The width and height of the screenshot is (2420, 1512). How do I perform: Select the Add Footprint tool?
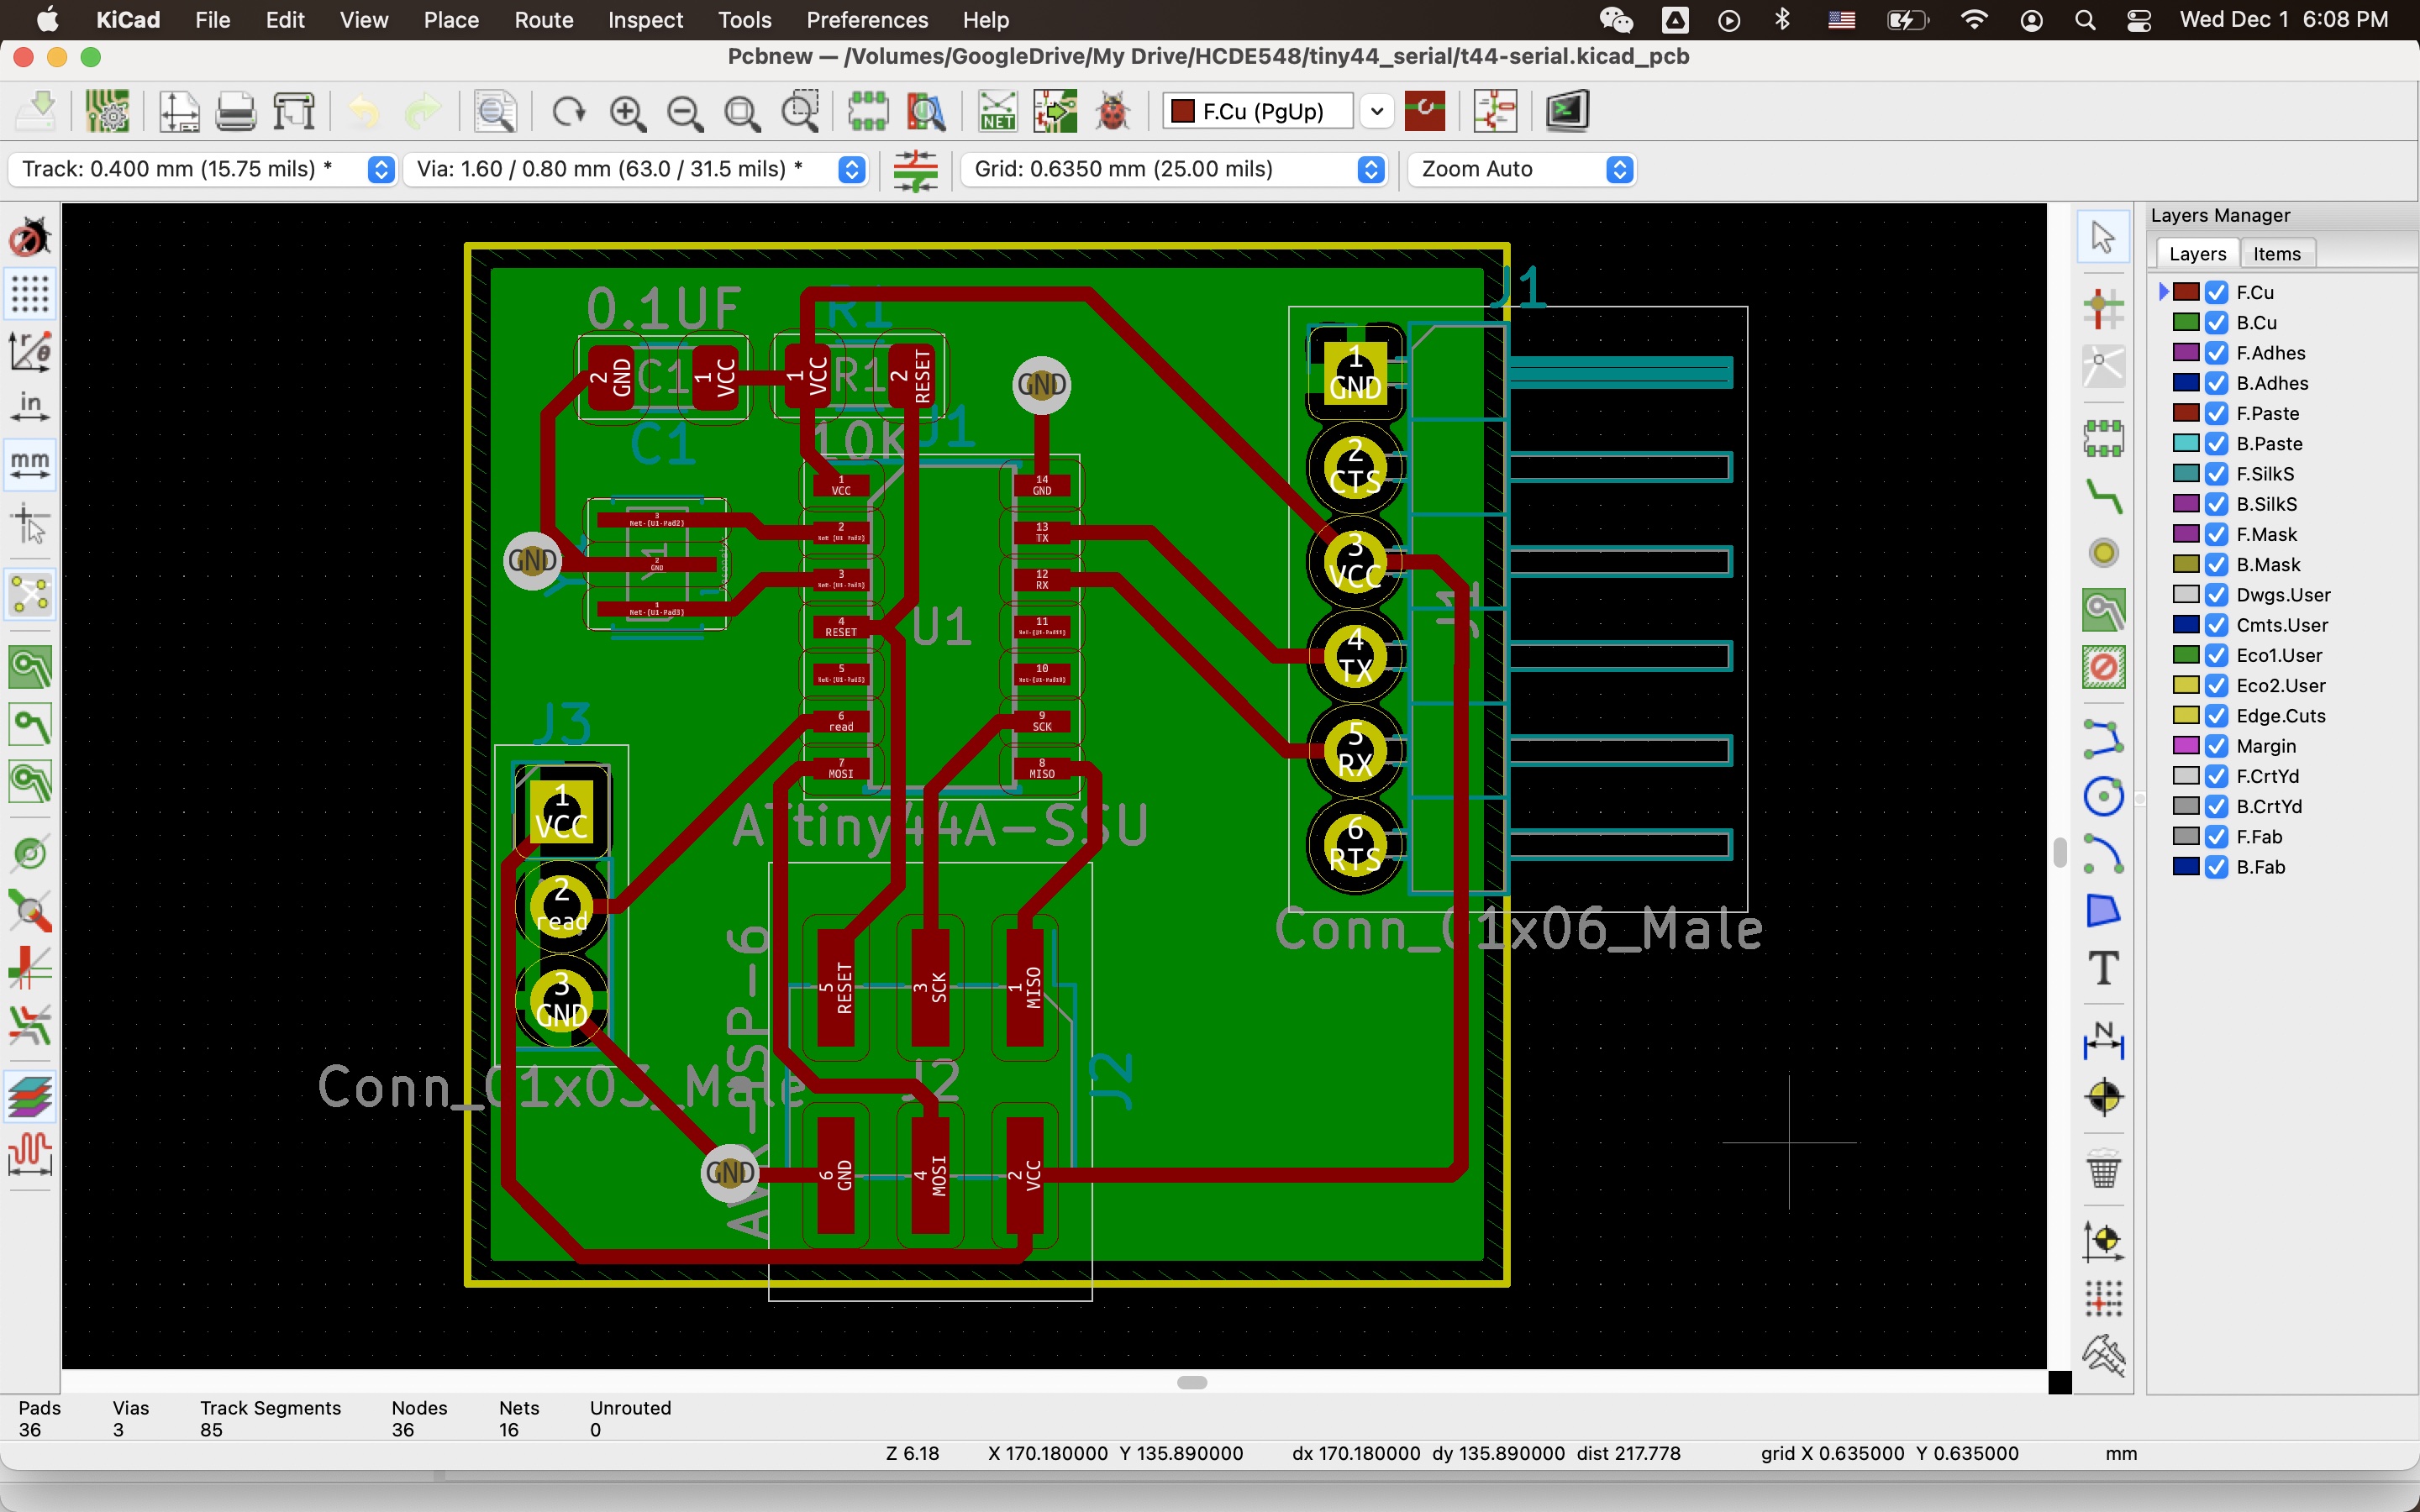coord(2104,438)
